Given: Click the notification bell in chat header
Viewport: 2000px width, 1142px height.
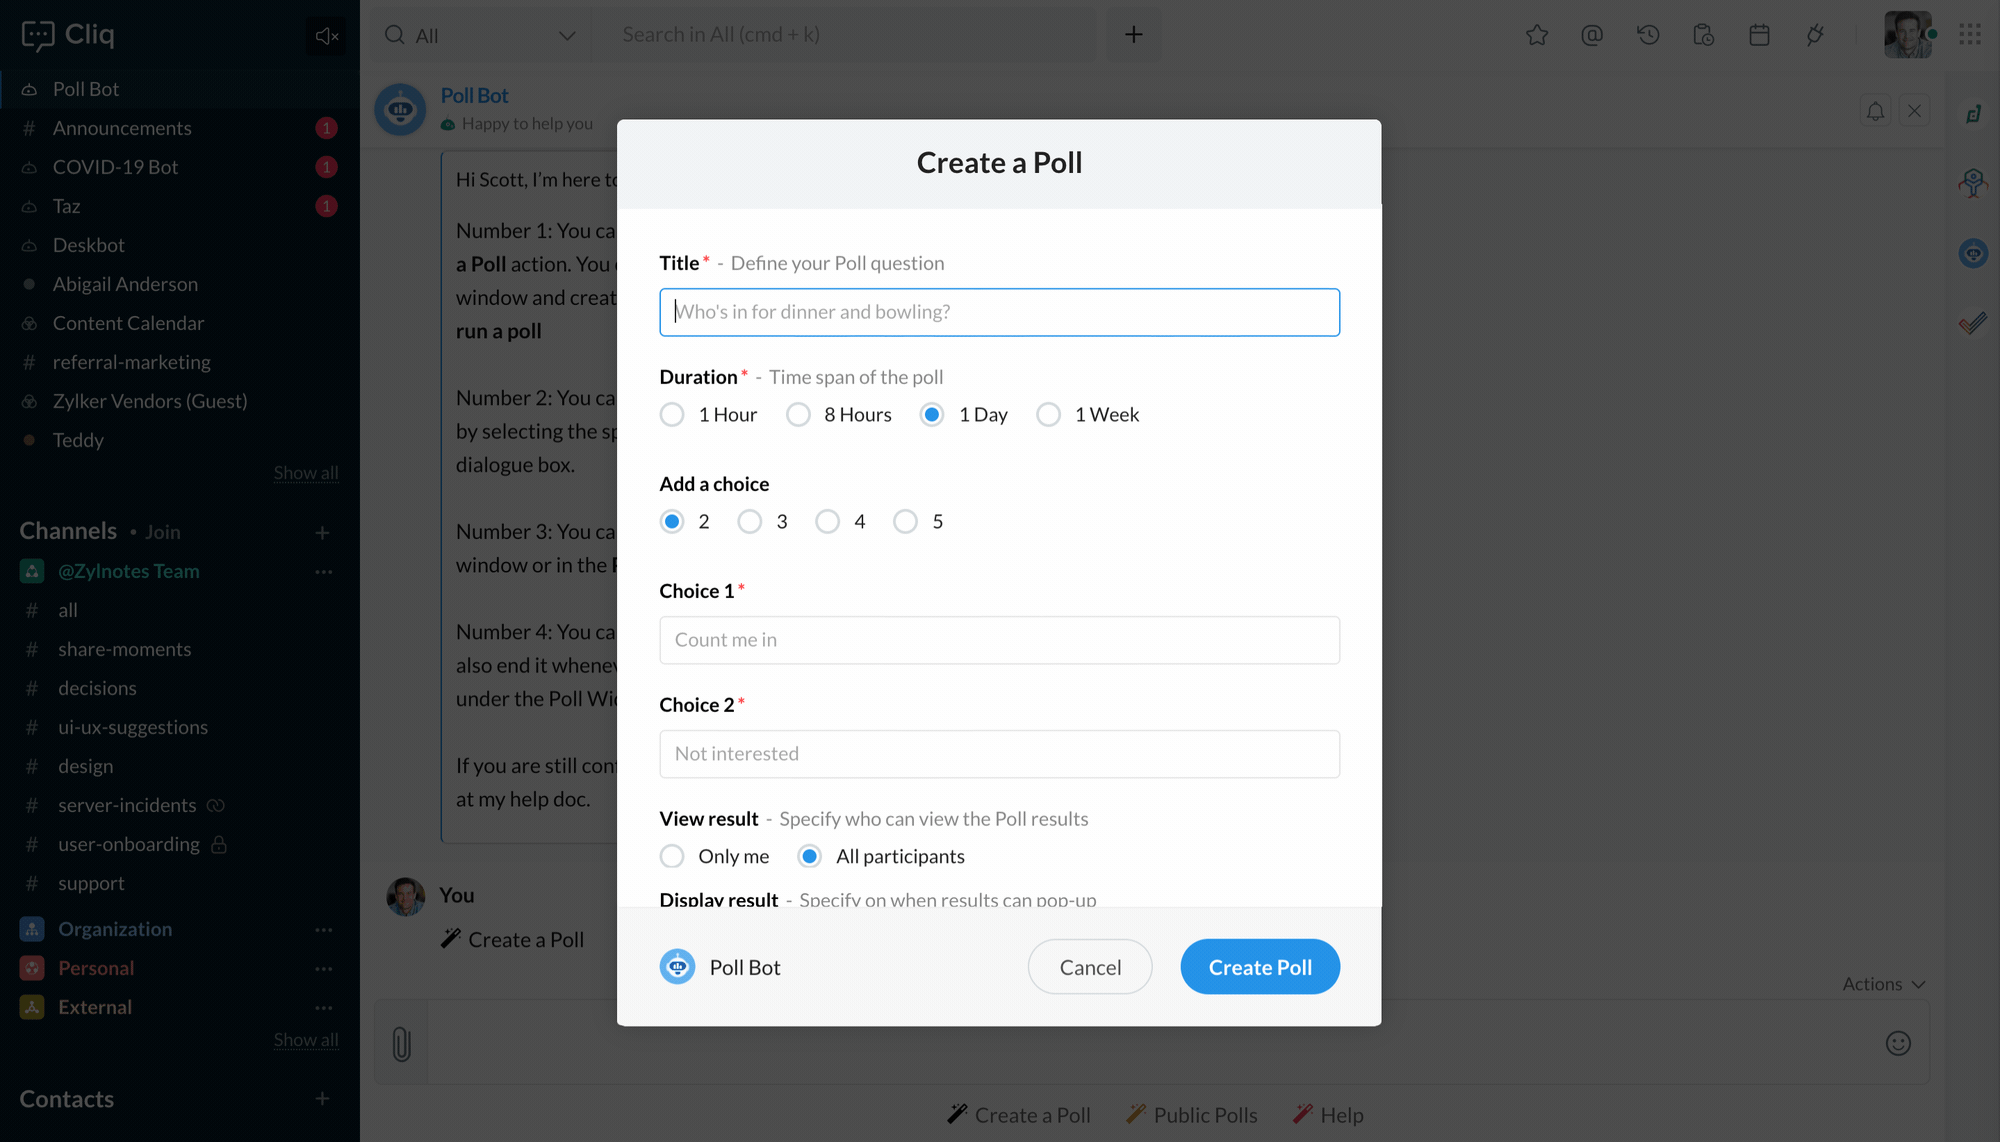Looking at the screenshot, I should (x=1875, y=111).
